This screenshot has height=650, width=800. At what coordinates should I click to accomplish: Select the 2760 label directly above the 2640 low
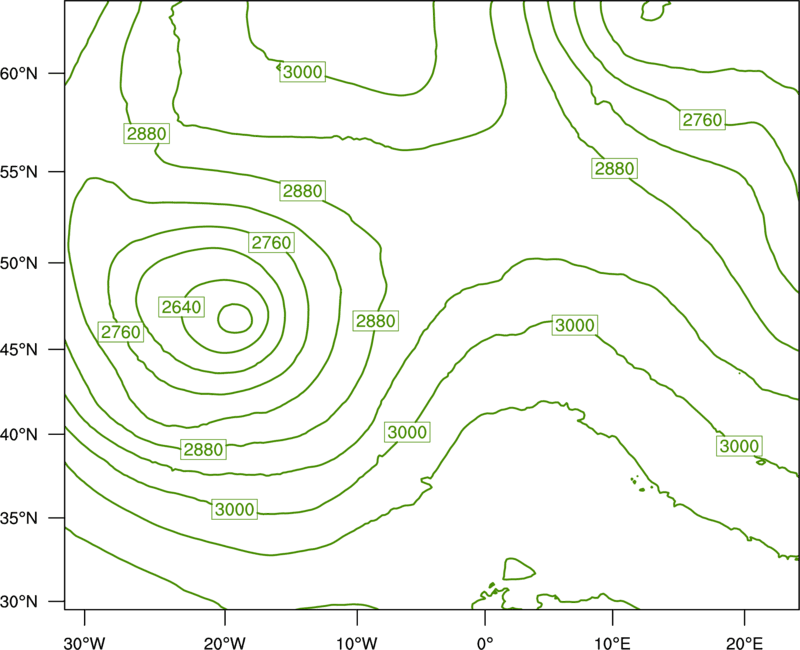pyautogui.click(x=271, y=242)
